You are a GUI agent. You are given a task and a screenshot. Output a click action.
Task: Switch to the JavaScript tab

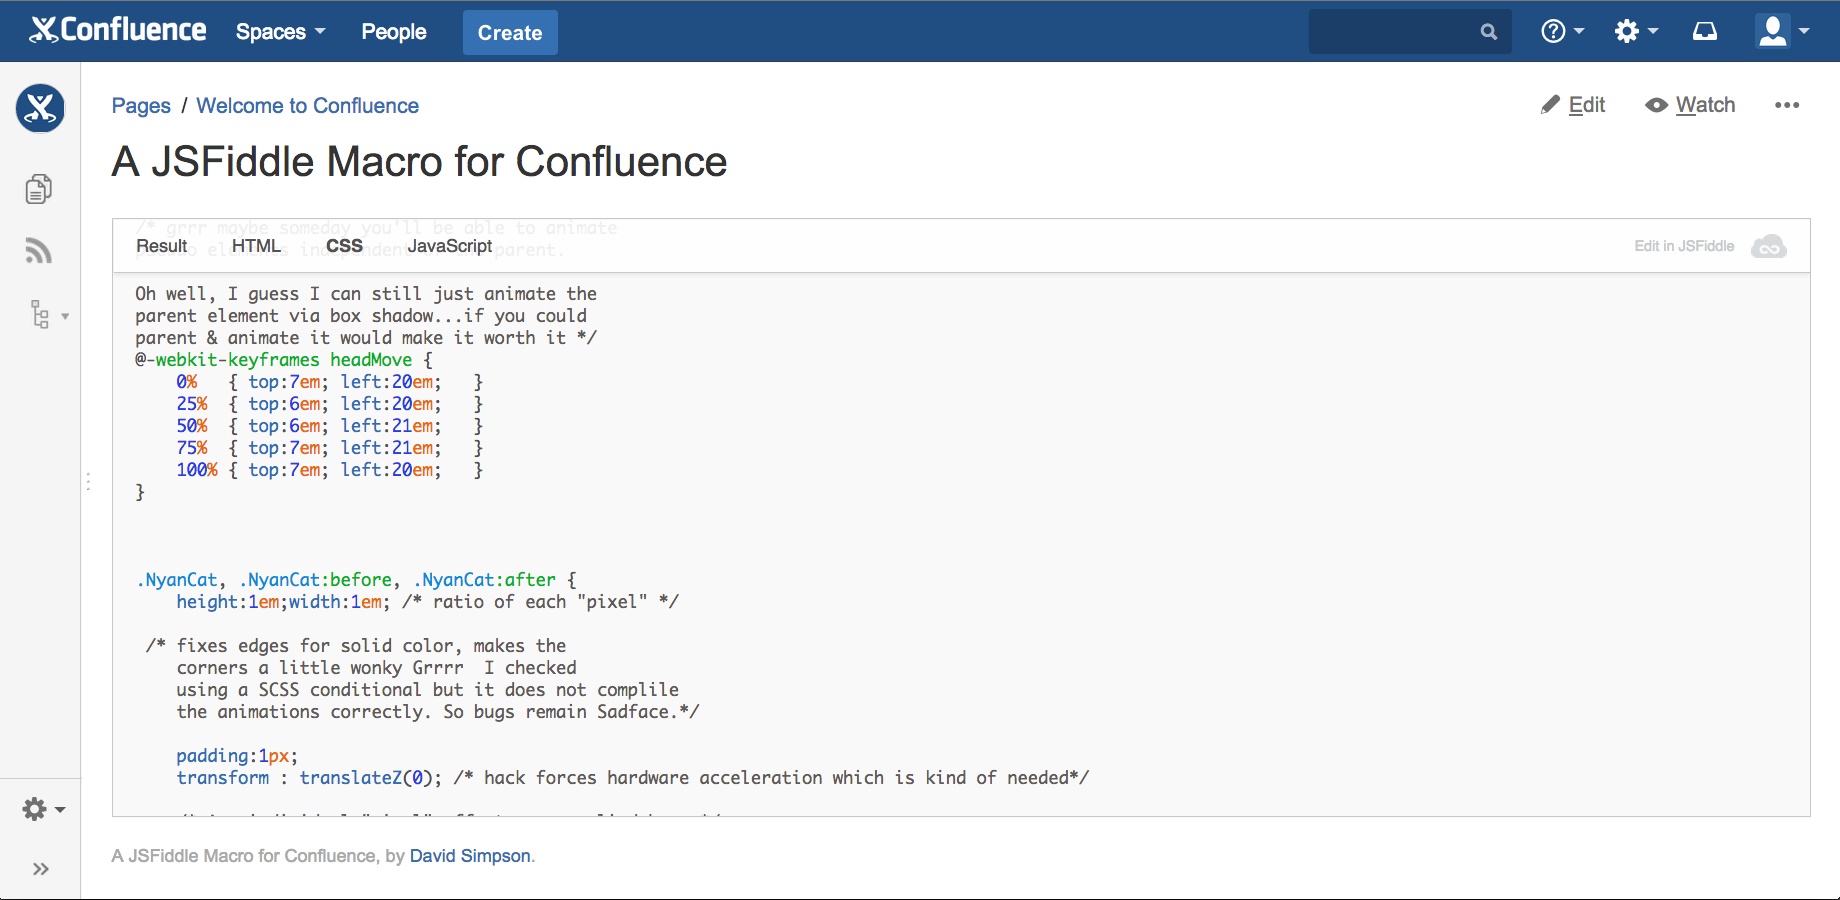(x=450, y=246)
